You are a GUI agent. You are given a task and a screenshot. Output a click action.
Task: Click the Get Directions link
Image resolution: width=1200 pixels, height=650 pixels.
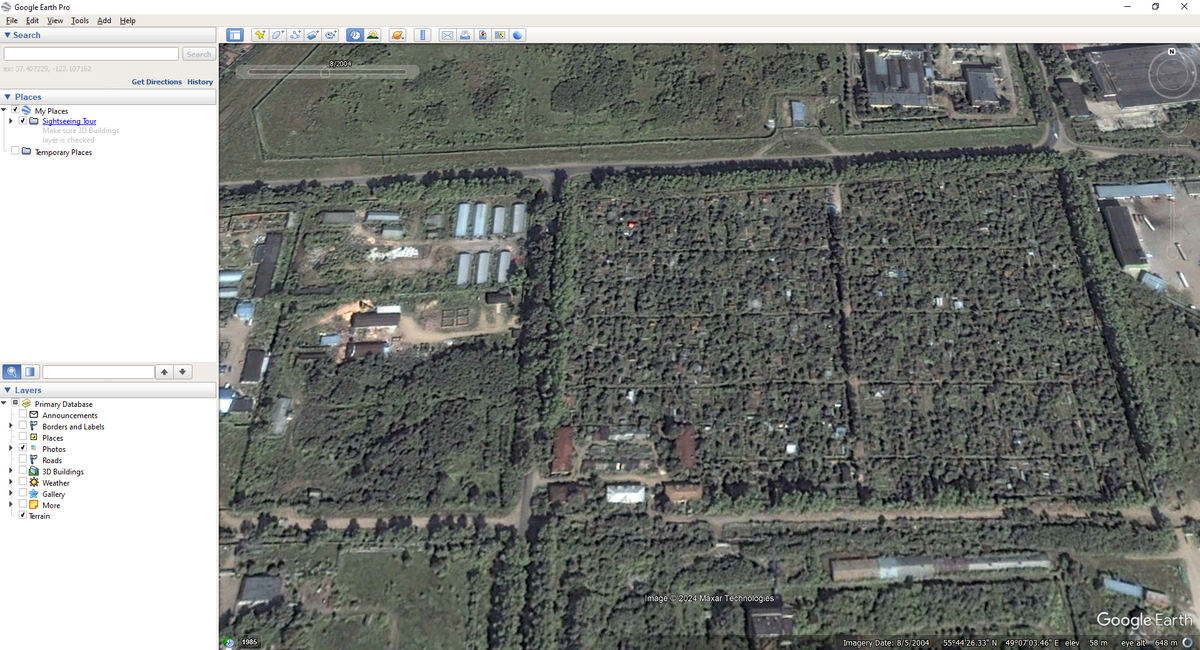click(157, 82)
